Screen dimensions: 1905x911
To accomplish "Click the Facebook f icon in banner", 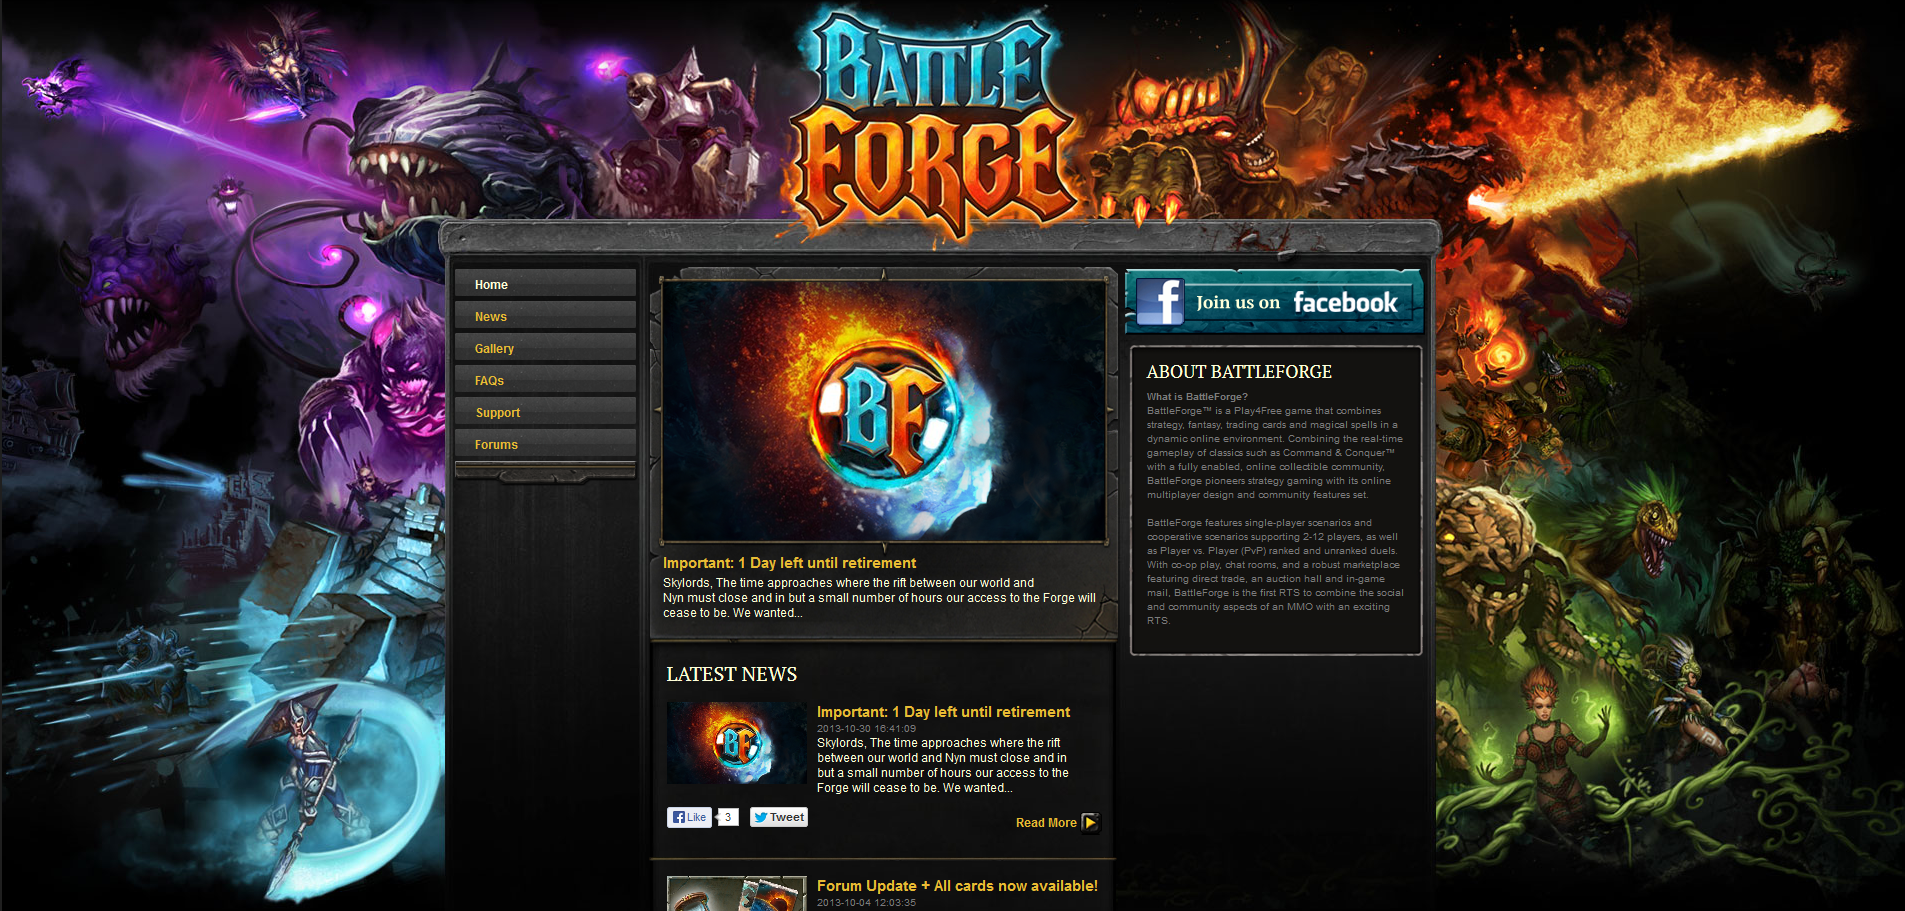I will click(x=1160, y=301).
